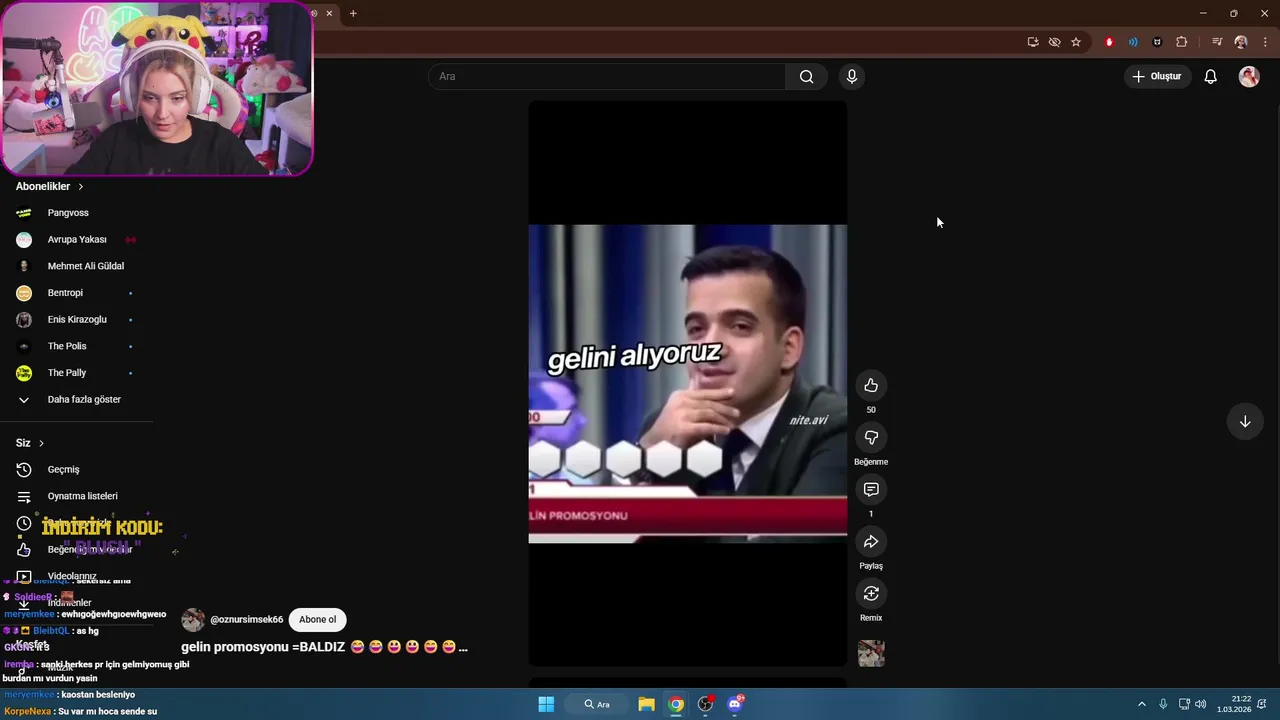Click the crossed-eye icon in address bar
The width and height of the screenshot is (1280, 720).
click(x=1054, y=42)
